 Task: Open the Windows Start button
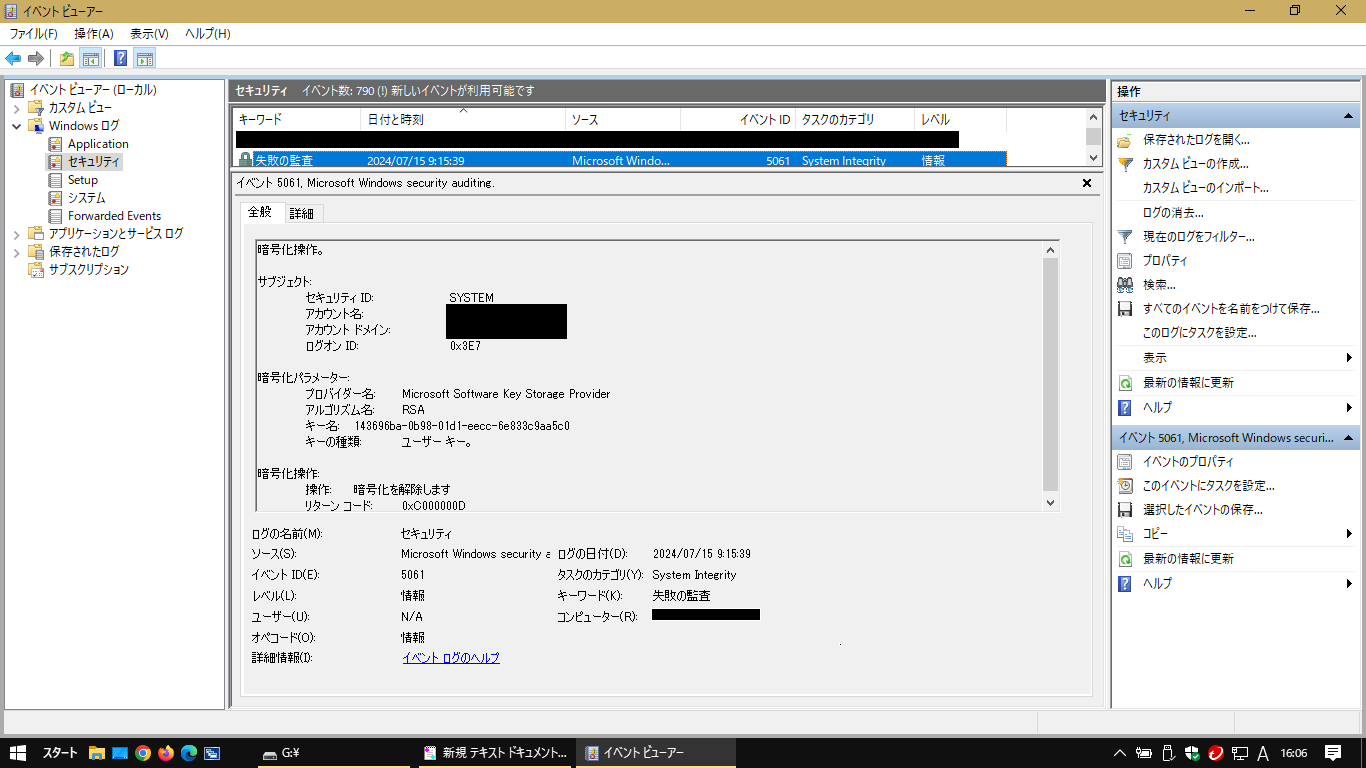click(18, 753)
